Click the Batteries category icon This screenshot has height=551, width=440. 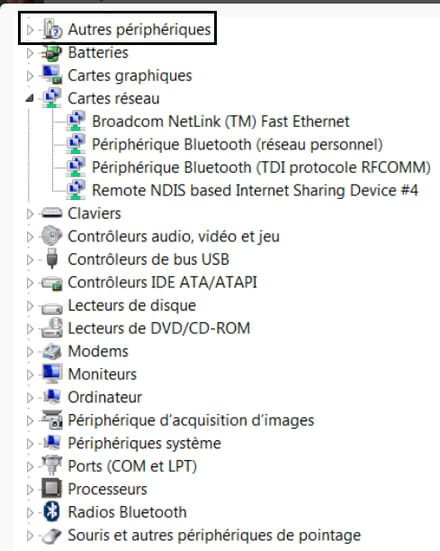(x=52, y=53)
